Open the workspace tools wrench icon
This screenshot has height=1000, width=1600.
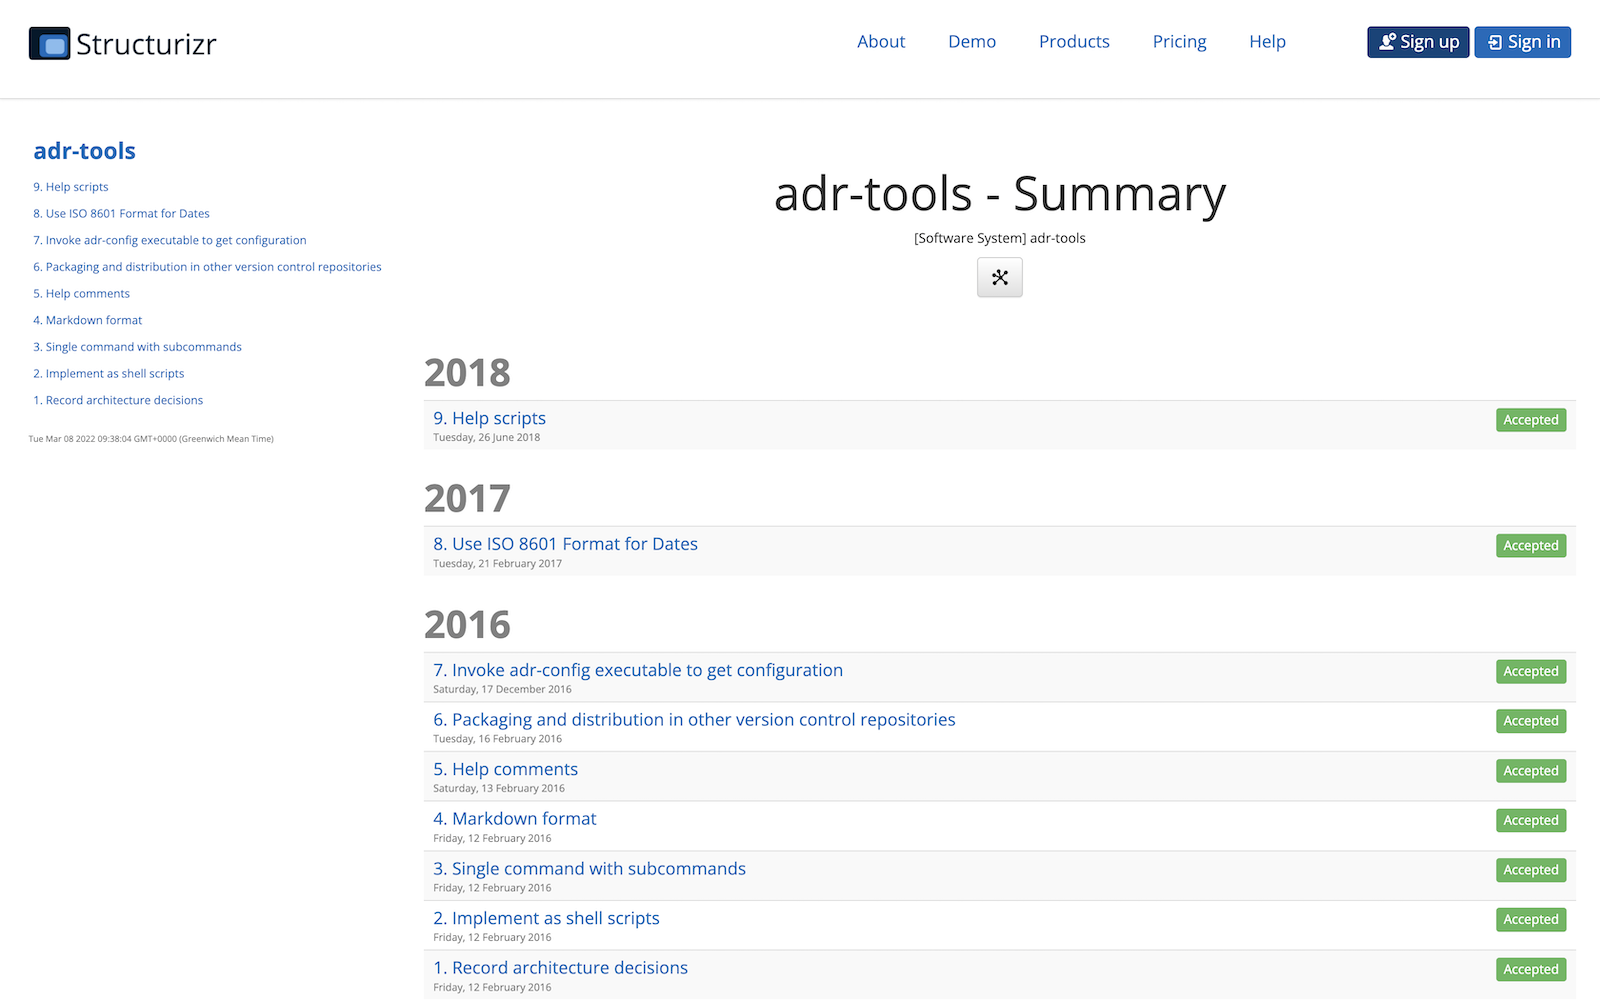(999, 277)
